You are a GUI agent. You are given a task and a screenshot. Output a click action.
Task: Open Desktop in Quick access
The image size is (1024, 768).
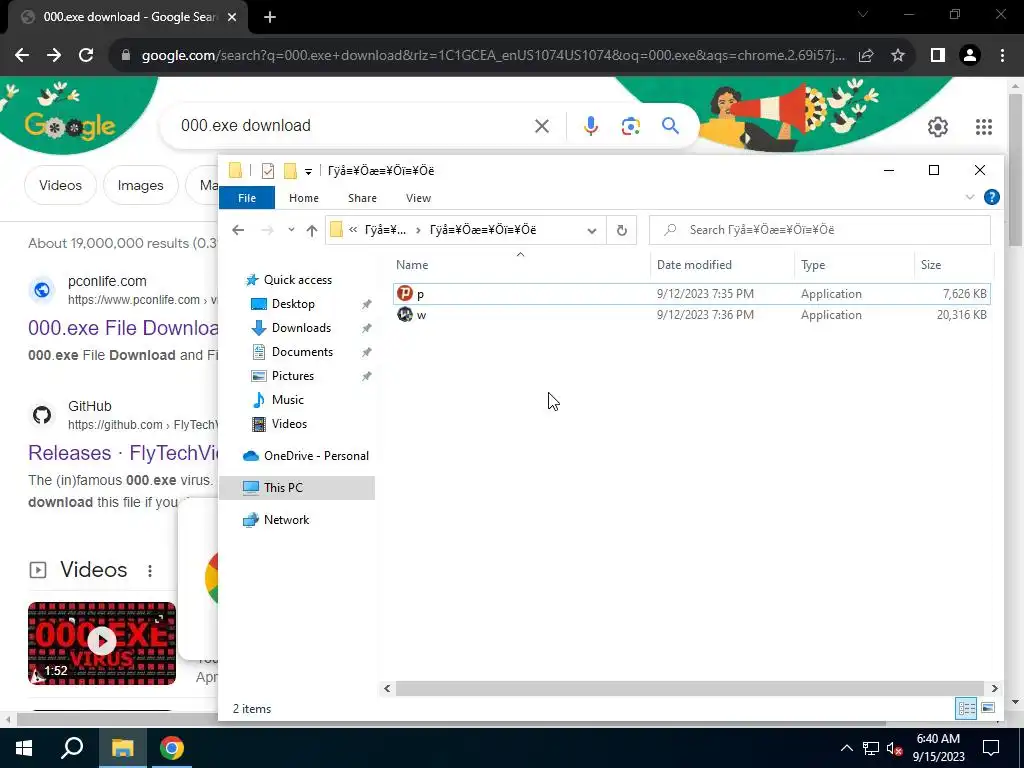coord(293,304)
